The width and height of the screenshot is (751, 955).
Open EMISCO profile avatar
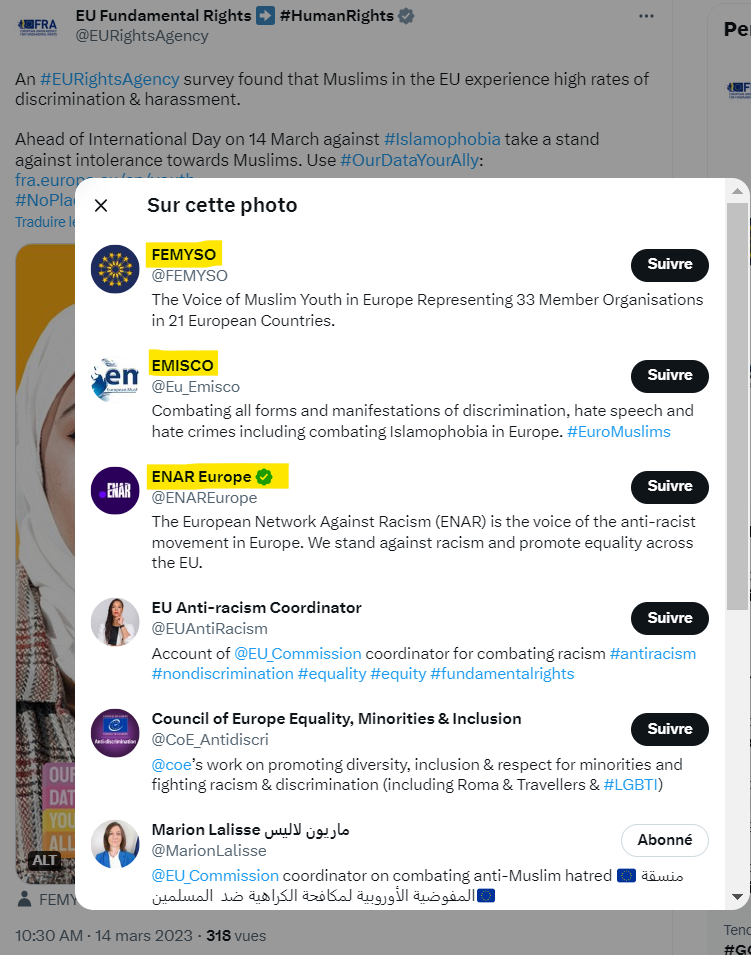click(115, 380)
